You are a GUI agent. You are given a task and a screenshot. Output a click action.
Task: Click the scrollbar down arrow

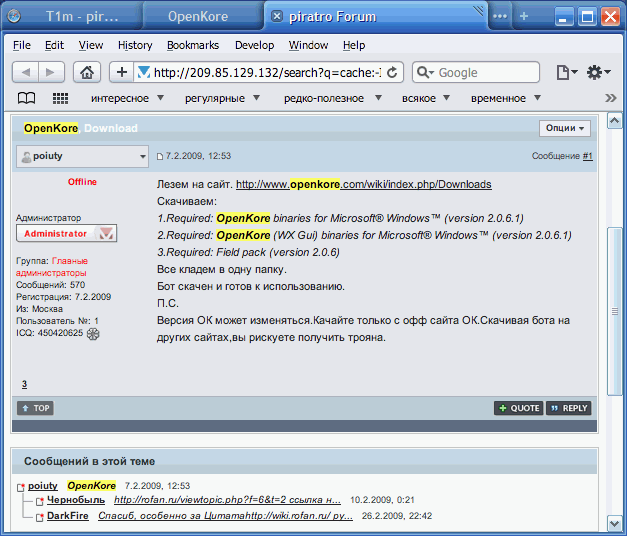point(614,523)
